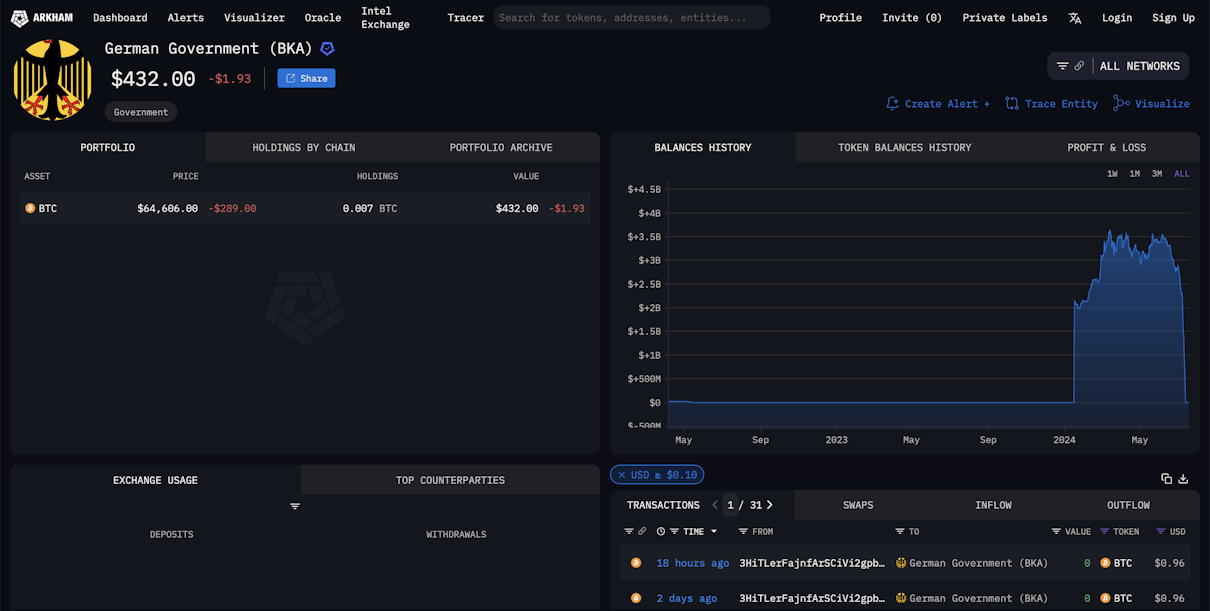This screenshot has width=1210, height=611.
Task: Click the BTC token icon in 18 hours ago row
Action: (1105, 563)
